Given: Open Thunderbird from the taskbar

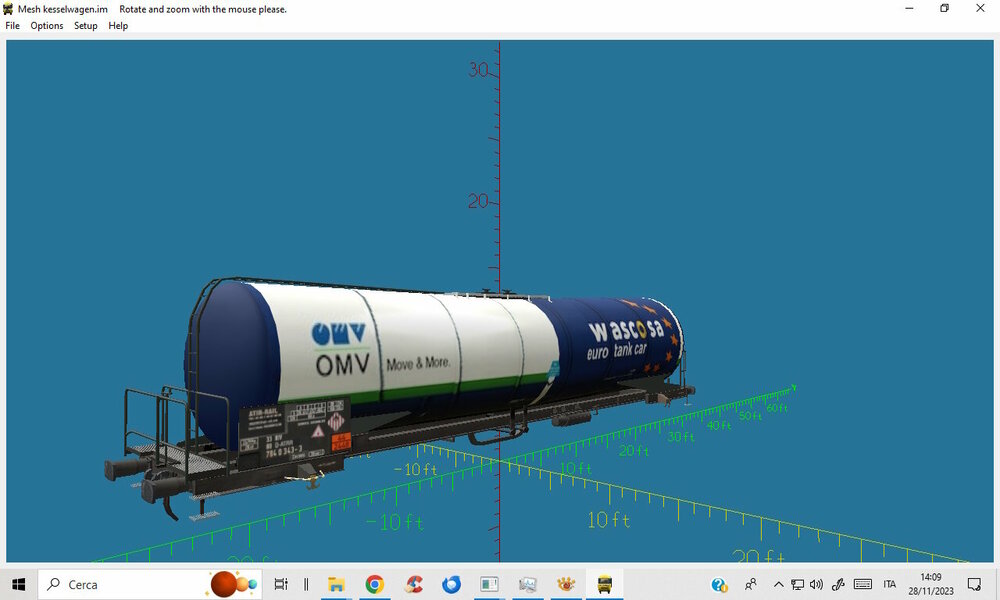Looking at the screenshot, I should 452,584.
